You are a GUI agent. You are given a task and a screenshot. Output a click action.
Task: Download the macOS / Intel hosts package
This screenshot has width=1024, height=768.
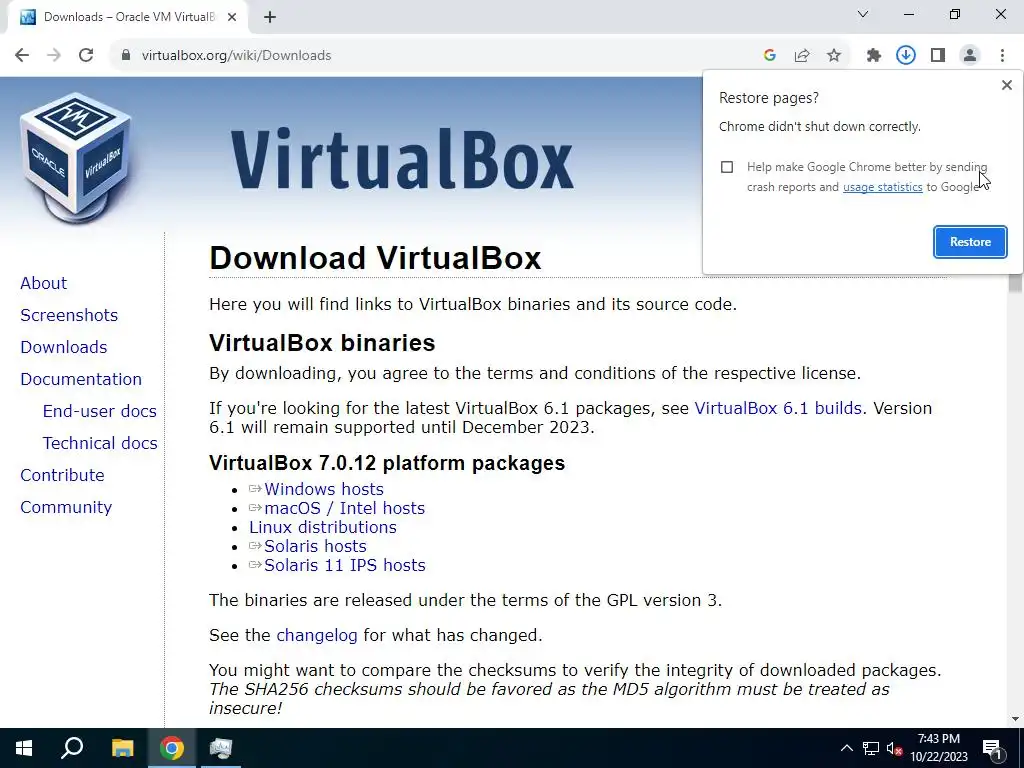tap(344, 508)
